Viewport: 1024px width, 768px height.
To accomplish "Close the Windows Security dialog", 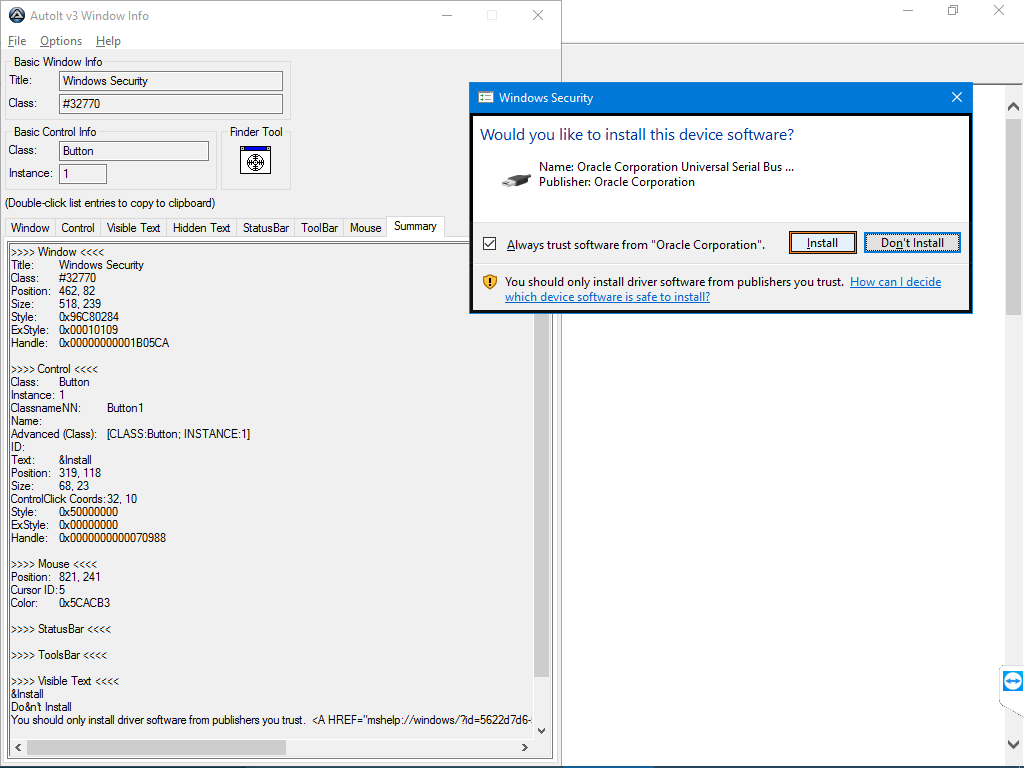I will coord(957,97).
